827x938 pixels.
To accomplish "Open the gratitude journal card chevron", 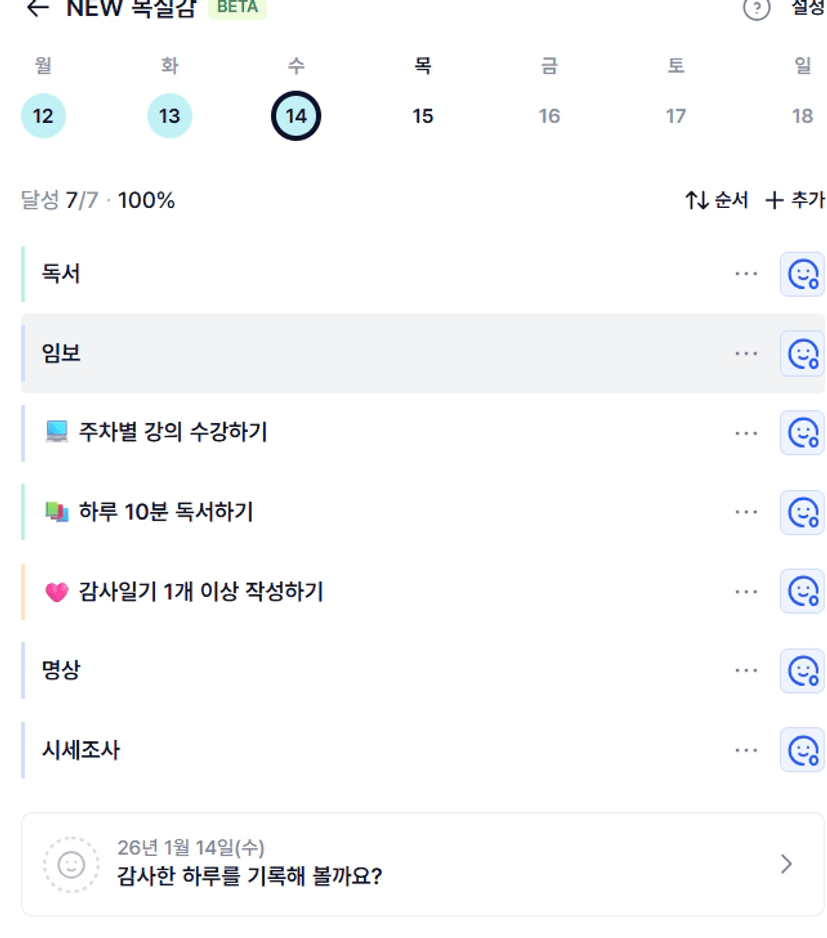I will pyautogui.click(x=786, y=864).
